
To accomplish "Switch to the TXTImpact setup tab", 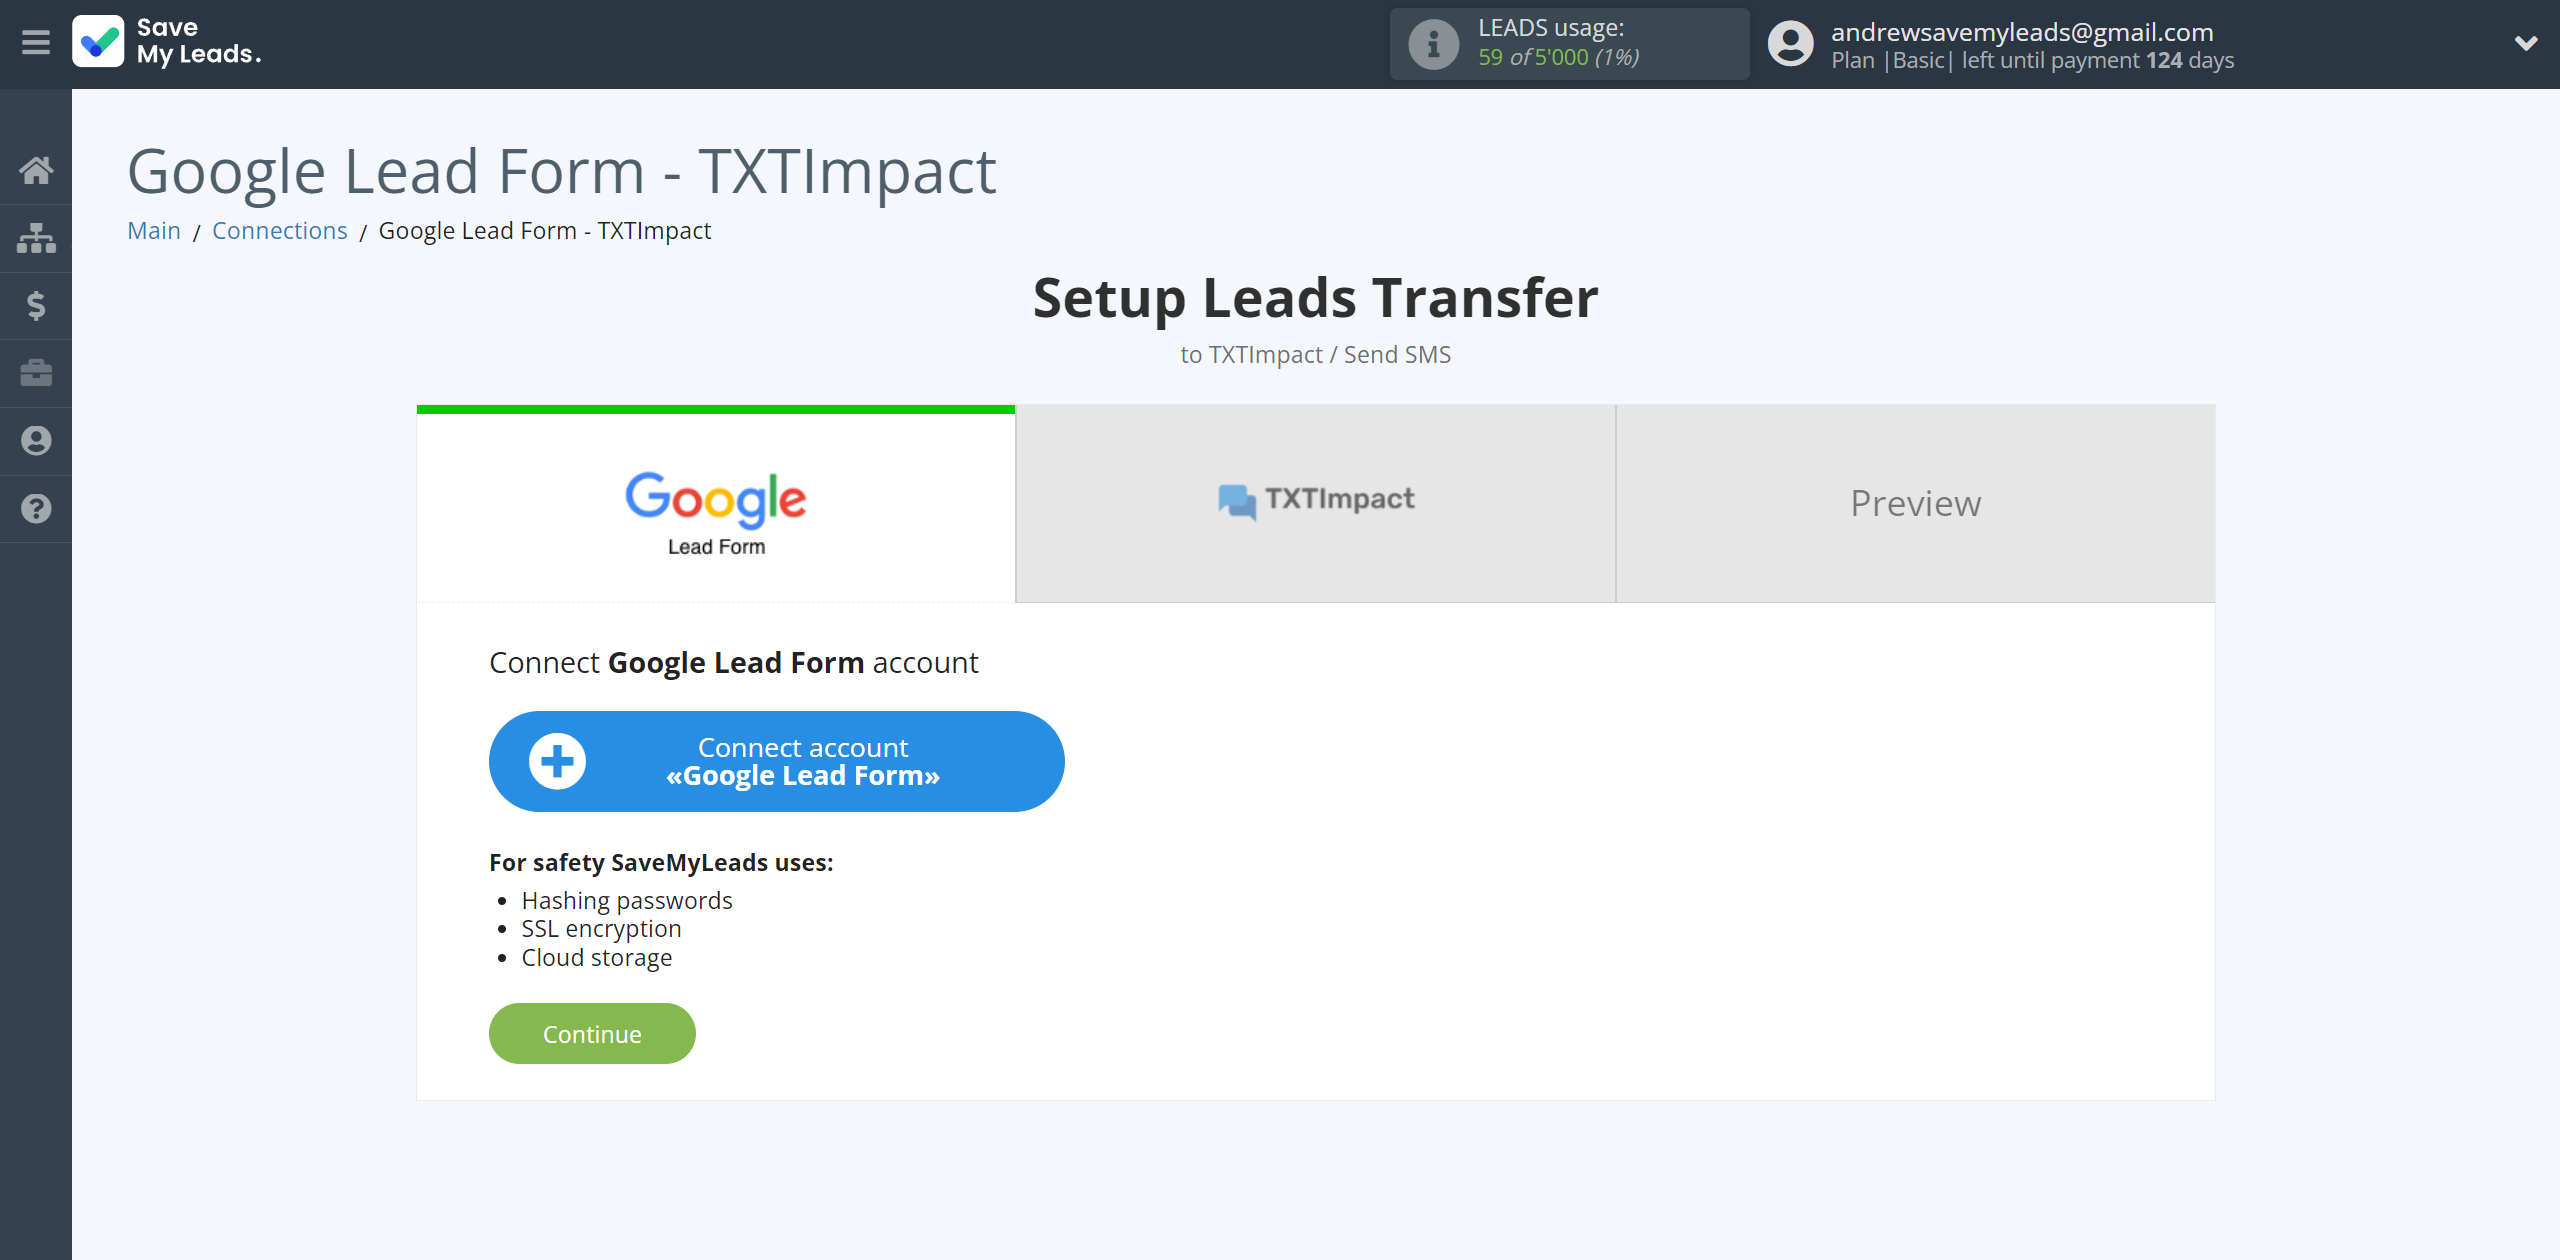I will point(1316,503).
